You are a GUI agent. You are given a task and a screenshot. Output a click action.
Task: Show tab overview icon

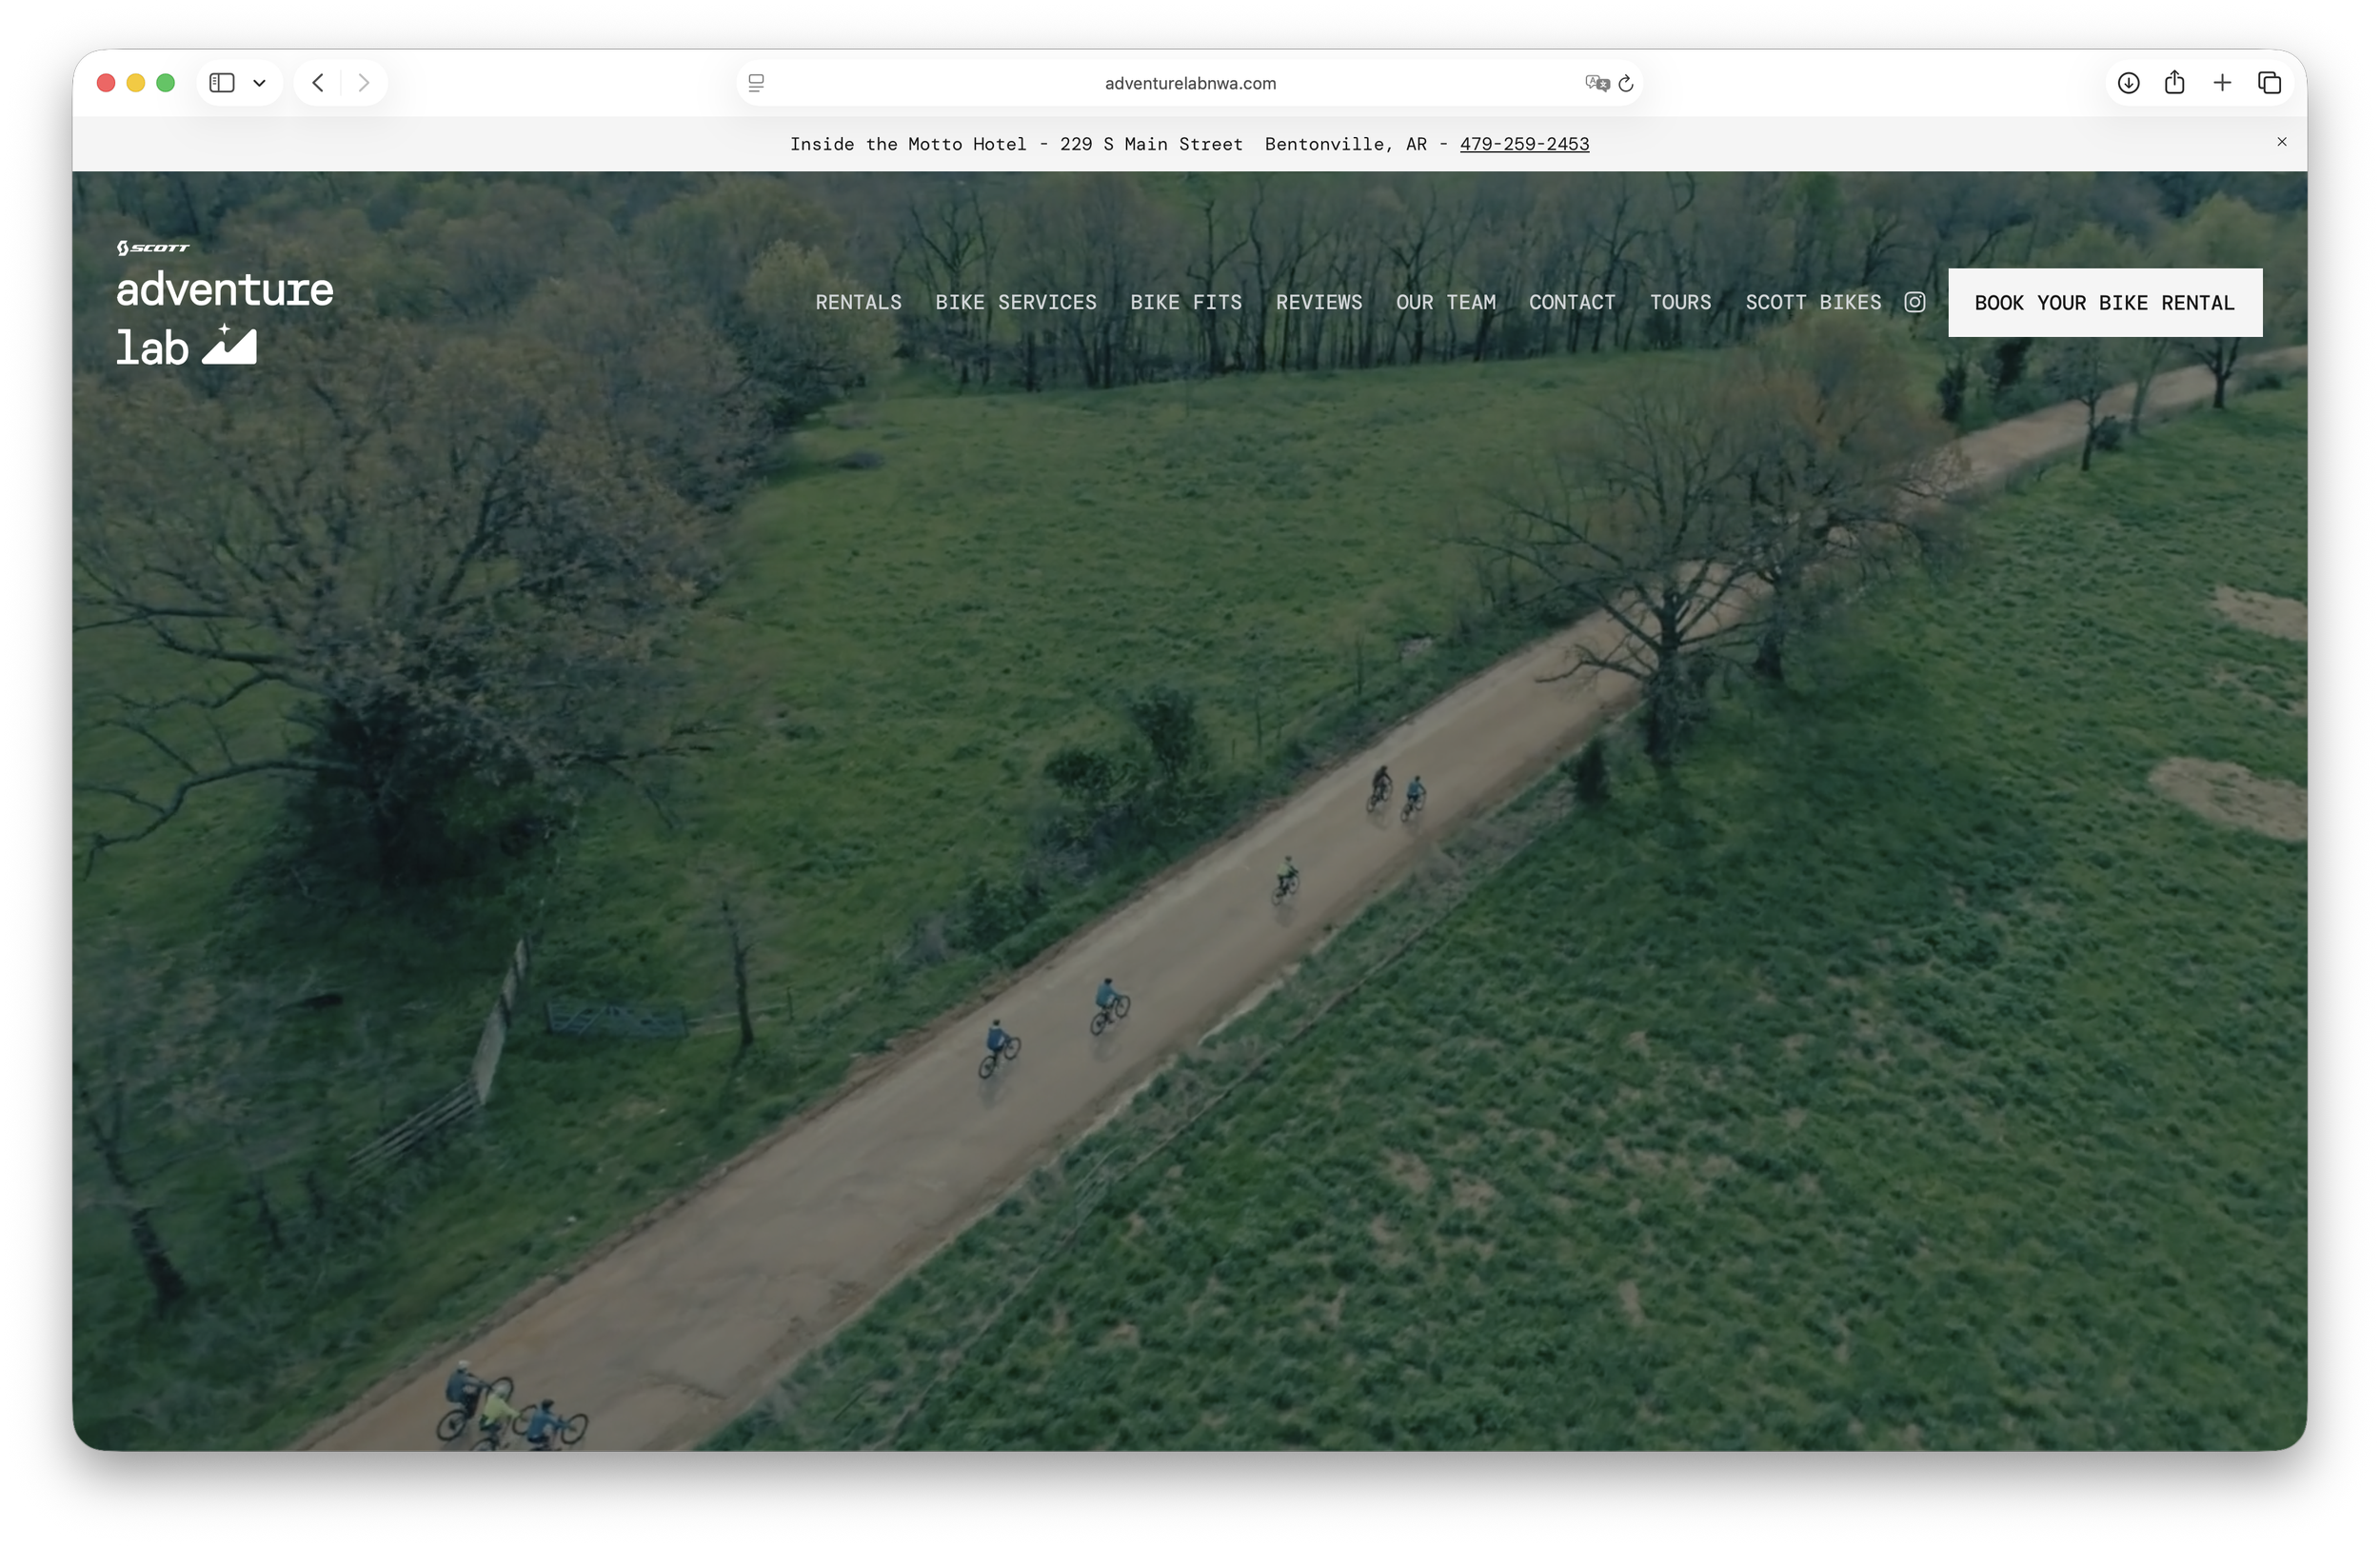(2269, 83)
